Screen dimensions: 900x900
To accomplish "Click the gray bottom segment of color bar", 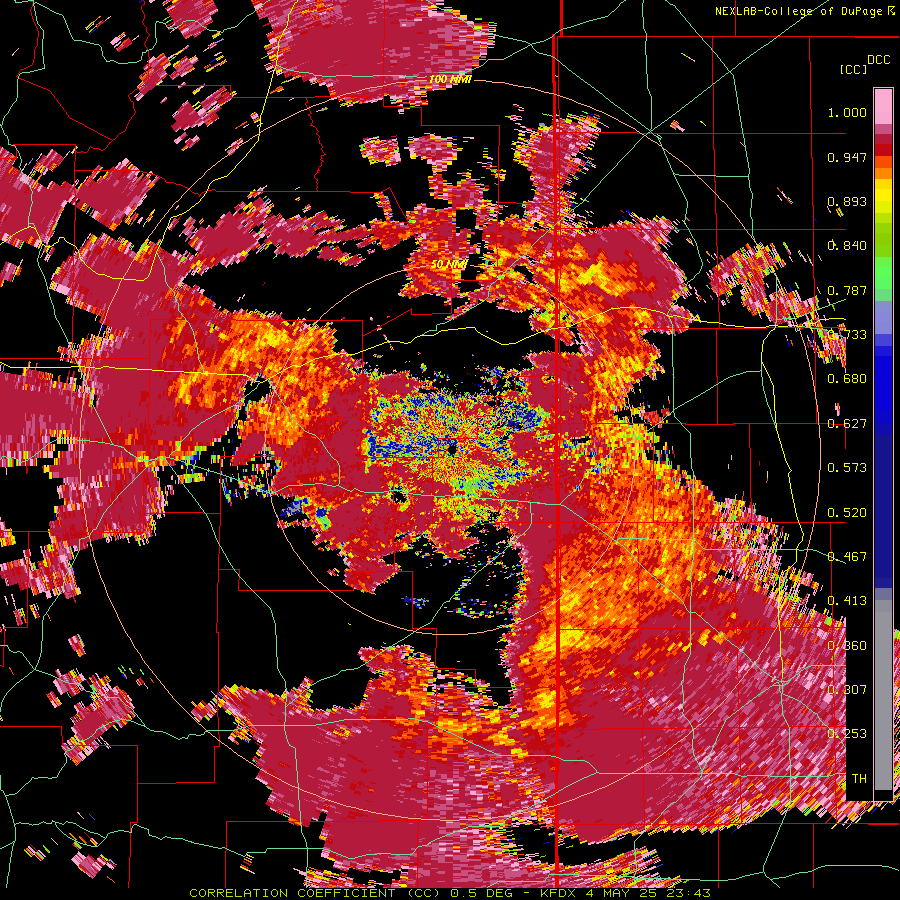I will pos(883,695).
